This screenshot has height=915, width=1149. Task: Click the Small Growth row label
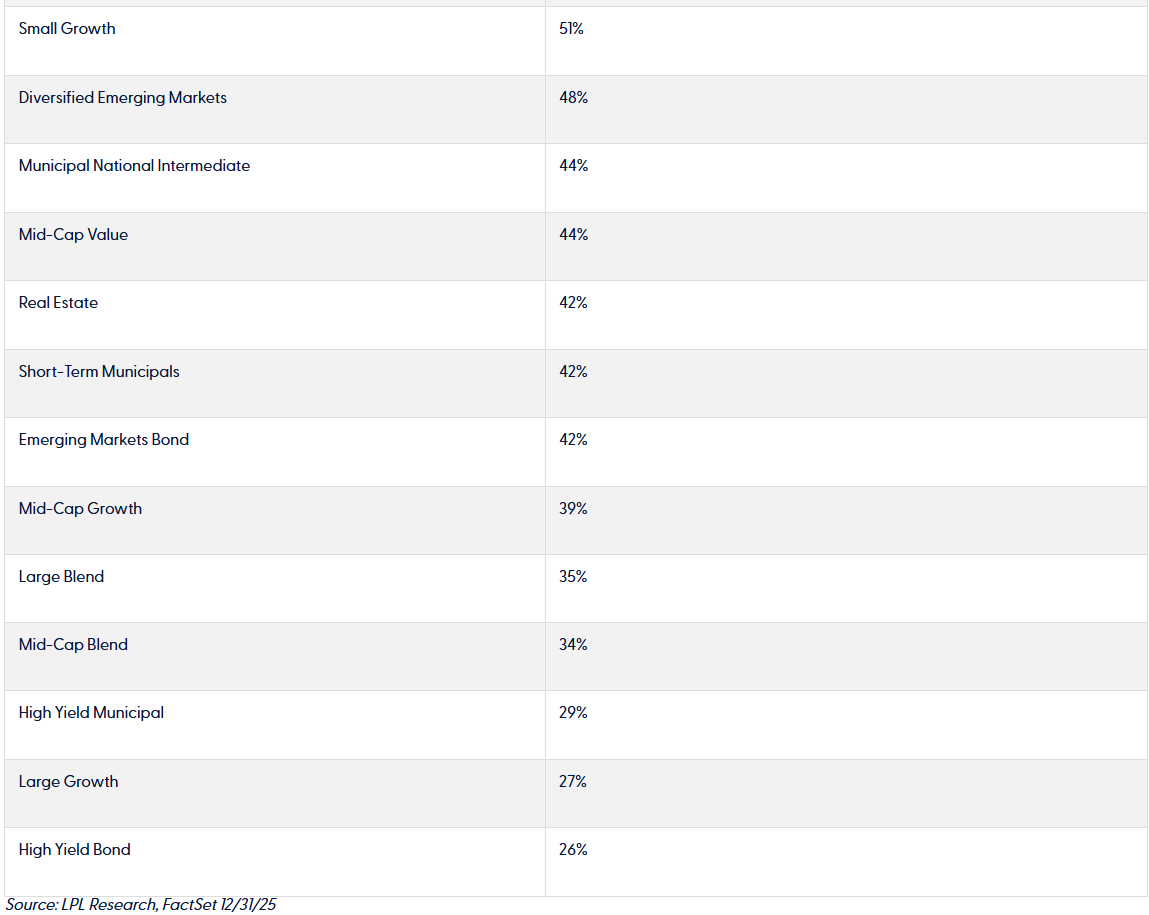click(x=67, y=29)
